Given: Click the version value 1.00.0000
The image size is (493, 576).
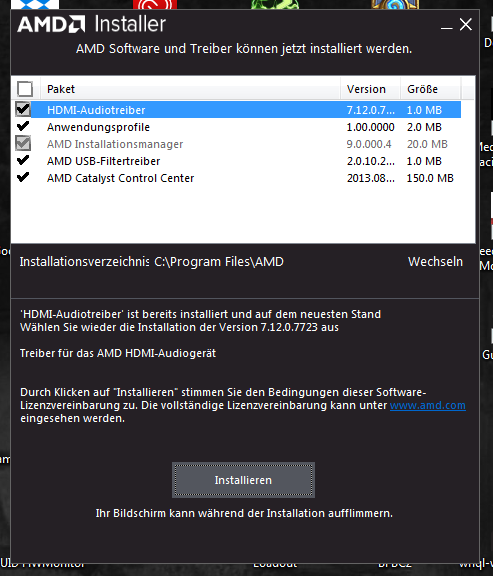Looking at the screenshot, I should pos(370,127).
